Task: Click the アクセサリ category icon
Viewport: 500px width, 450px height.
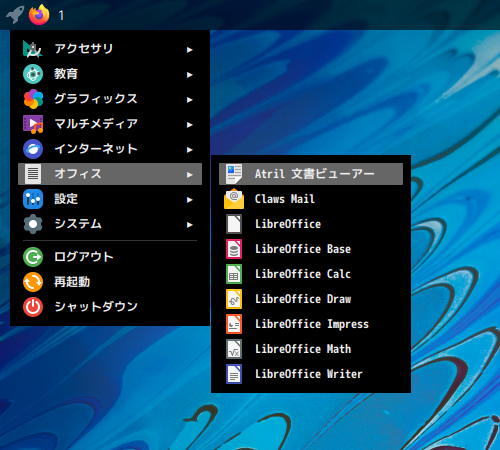Action: (x=33, y=49)
